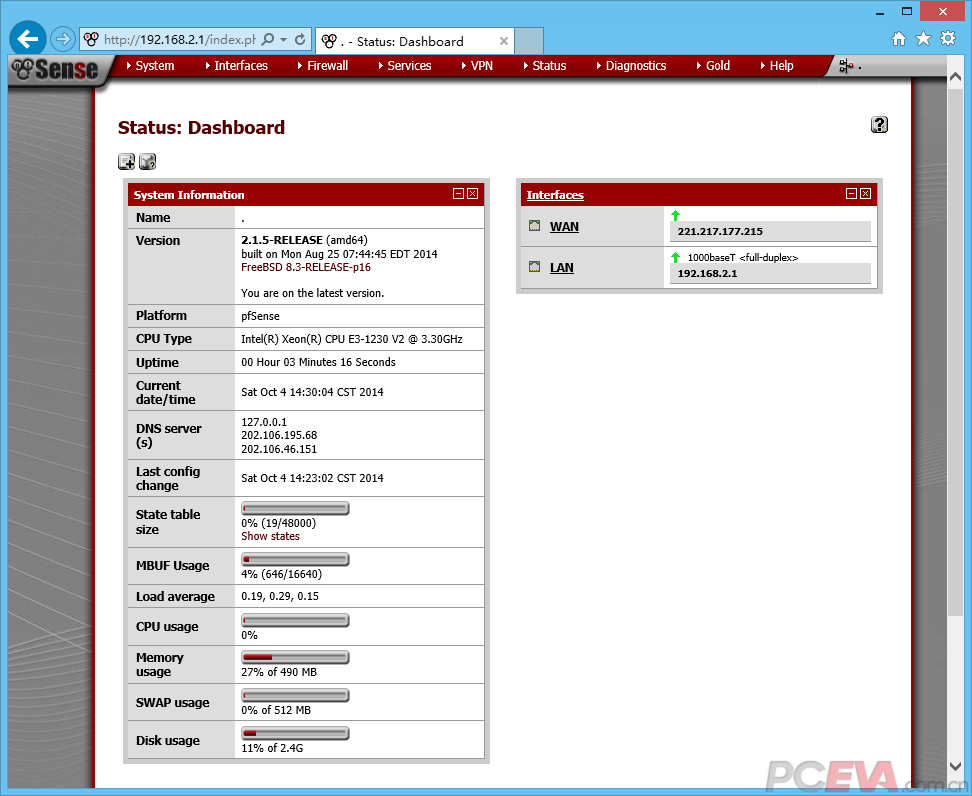Click the LAN interface icon
Screen dimensions: 972x796
pos(534,267)
